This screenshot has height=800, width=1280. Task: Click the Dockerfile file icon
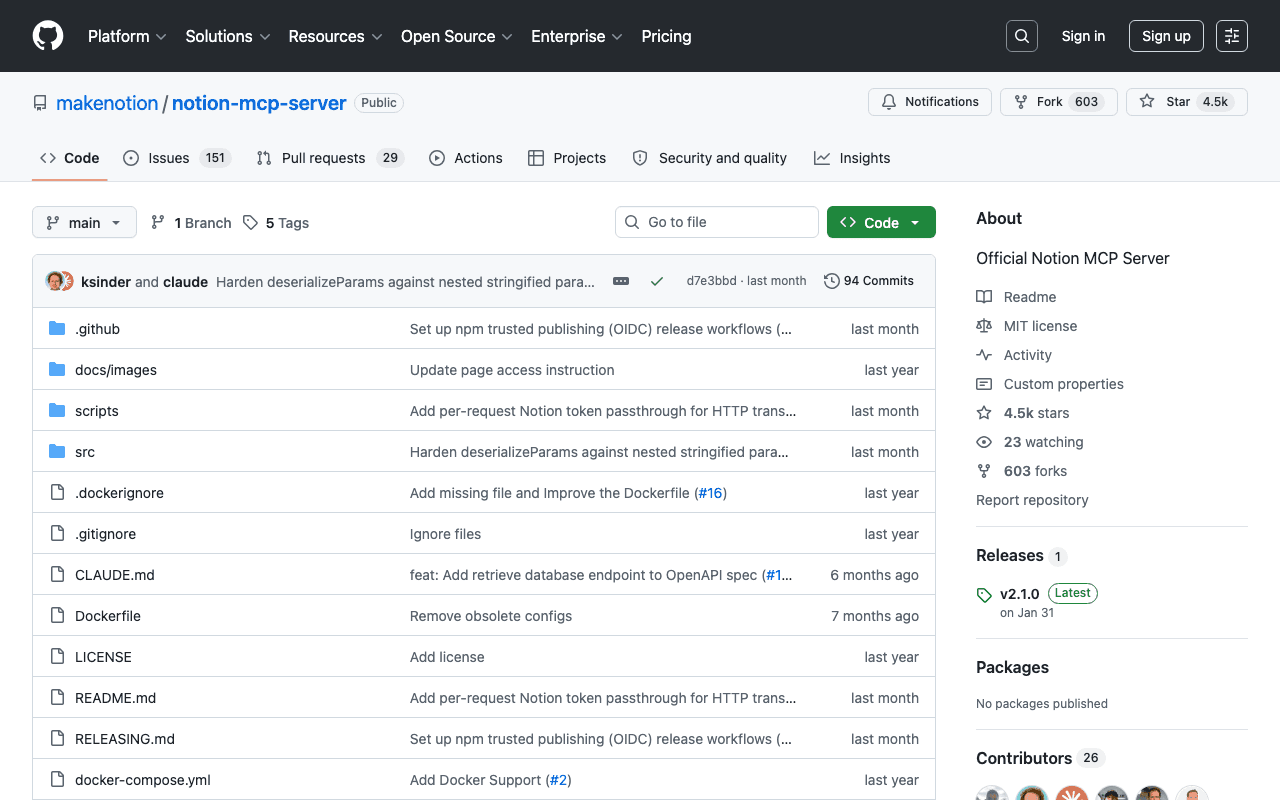point(57,616)
